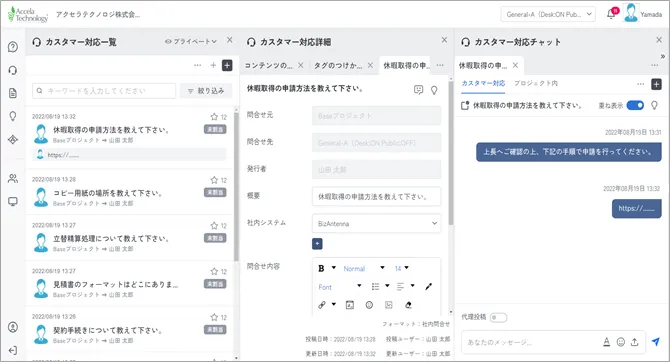
Task: Open the help question-mark icon in left sidebar
Action: [x=13, y=47]
